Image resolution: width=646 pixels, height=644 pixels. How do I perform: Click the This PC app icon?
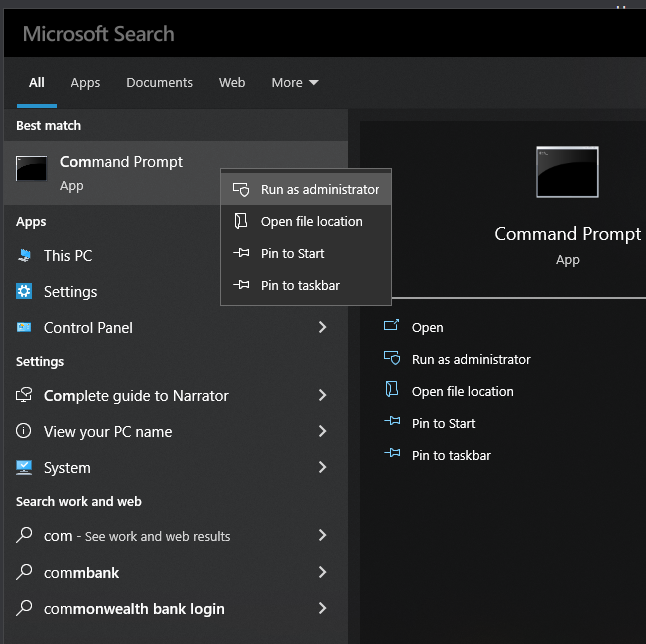(x=25, y=256)
